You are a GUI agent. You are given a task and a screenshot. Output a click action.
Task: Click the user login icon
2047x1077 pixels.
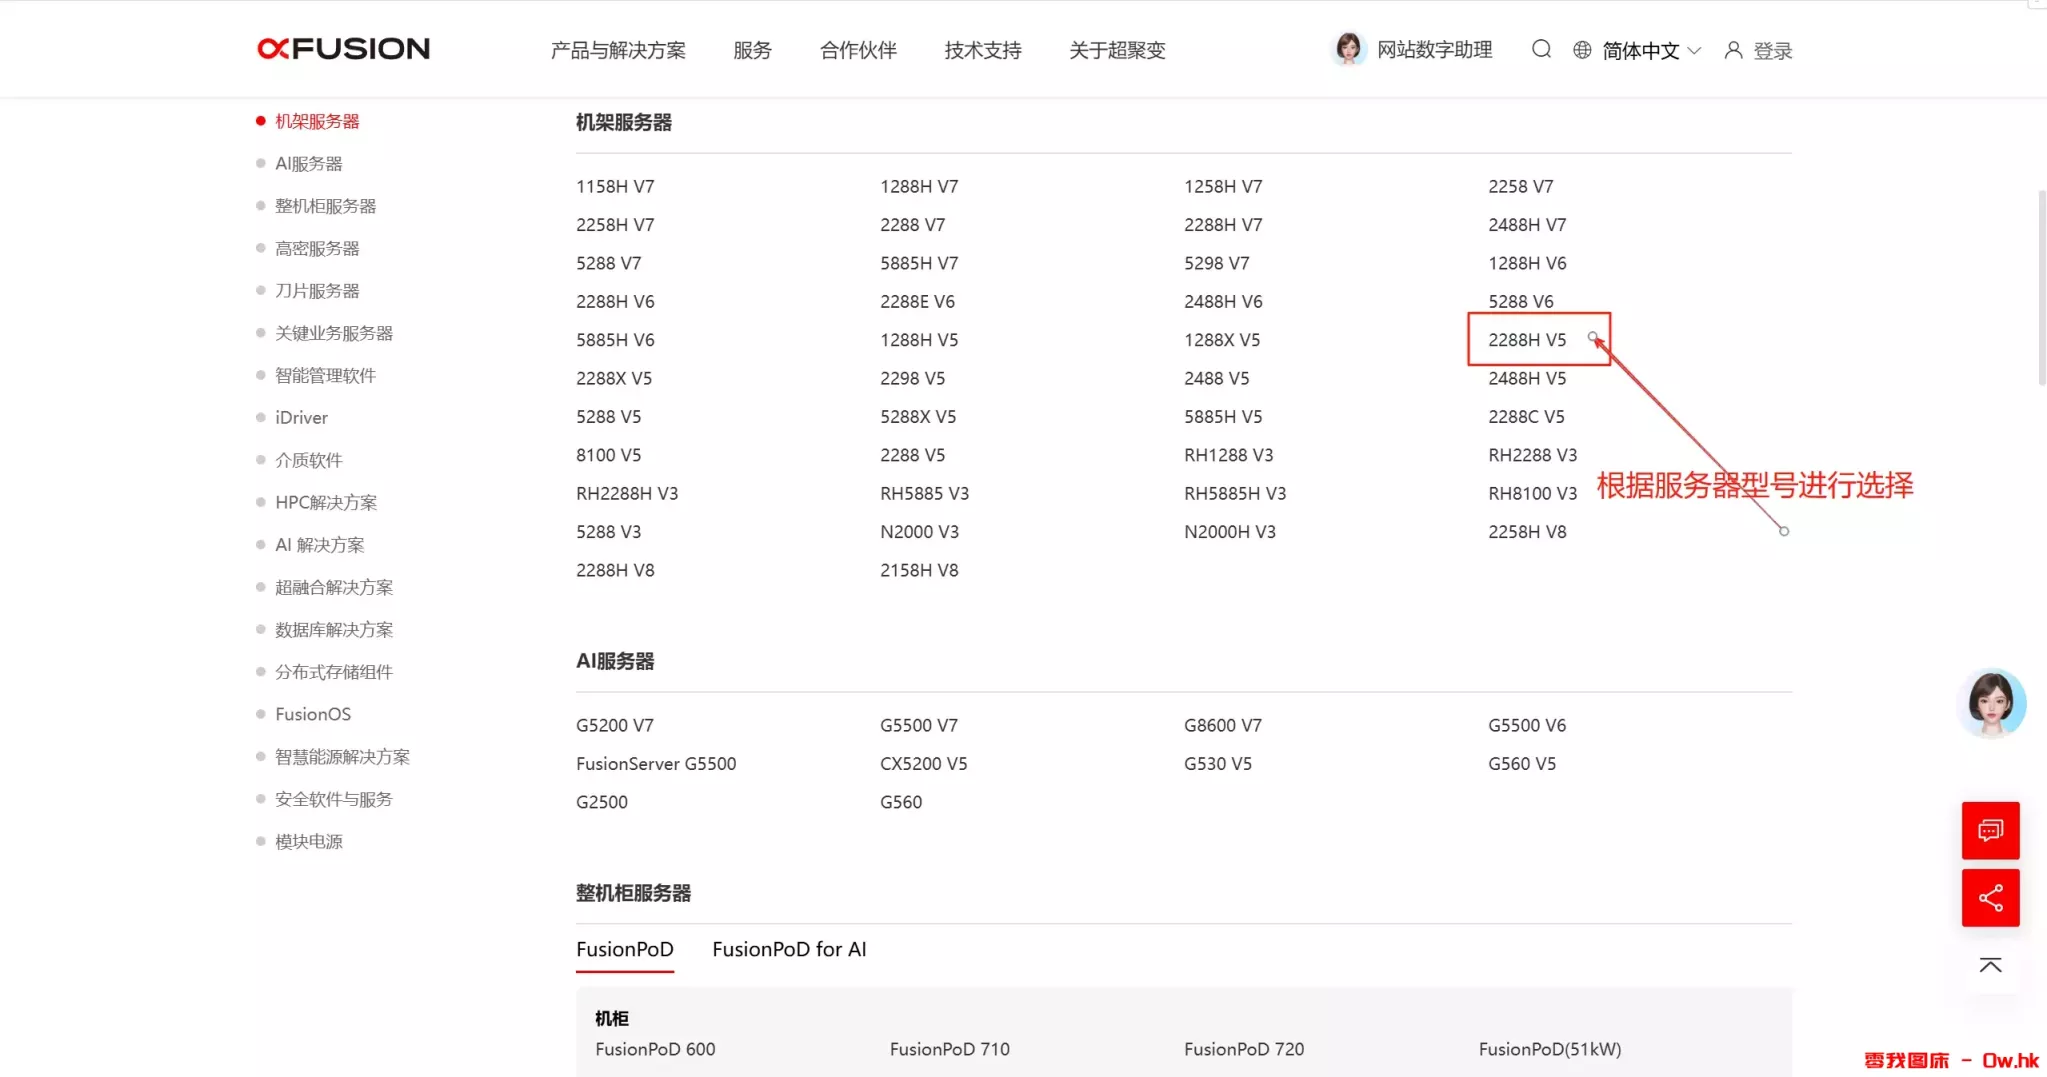1733,50
